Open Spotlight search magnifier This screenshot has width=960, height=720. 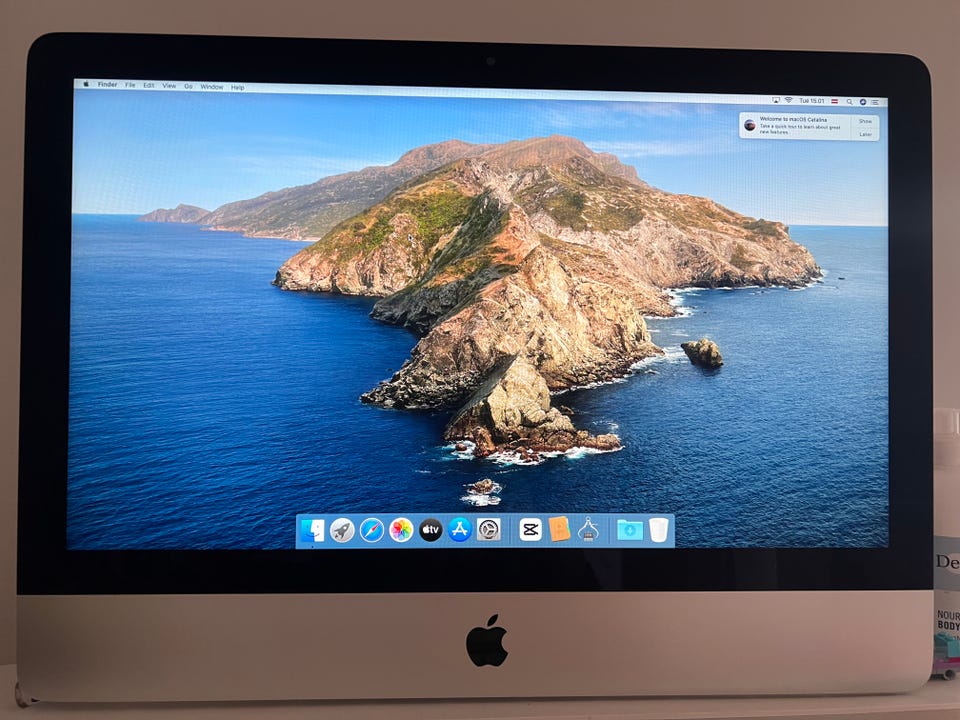(849, 102)
